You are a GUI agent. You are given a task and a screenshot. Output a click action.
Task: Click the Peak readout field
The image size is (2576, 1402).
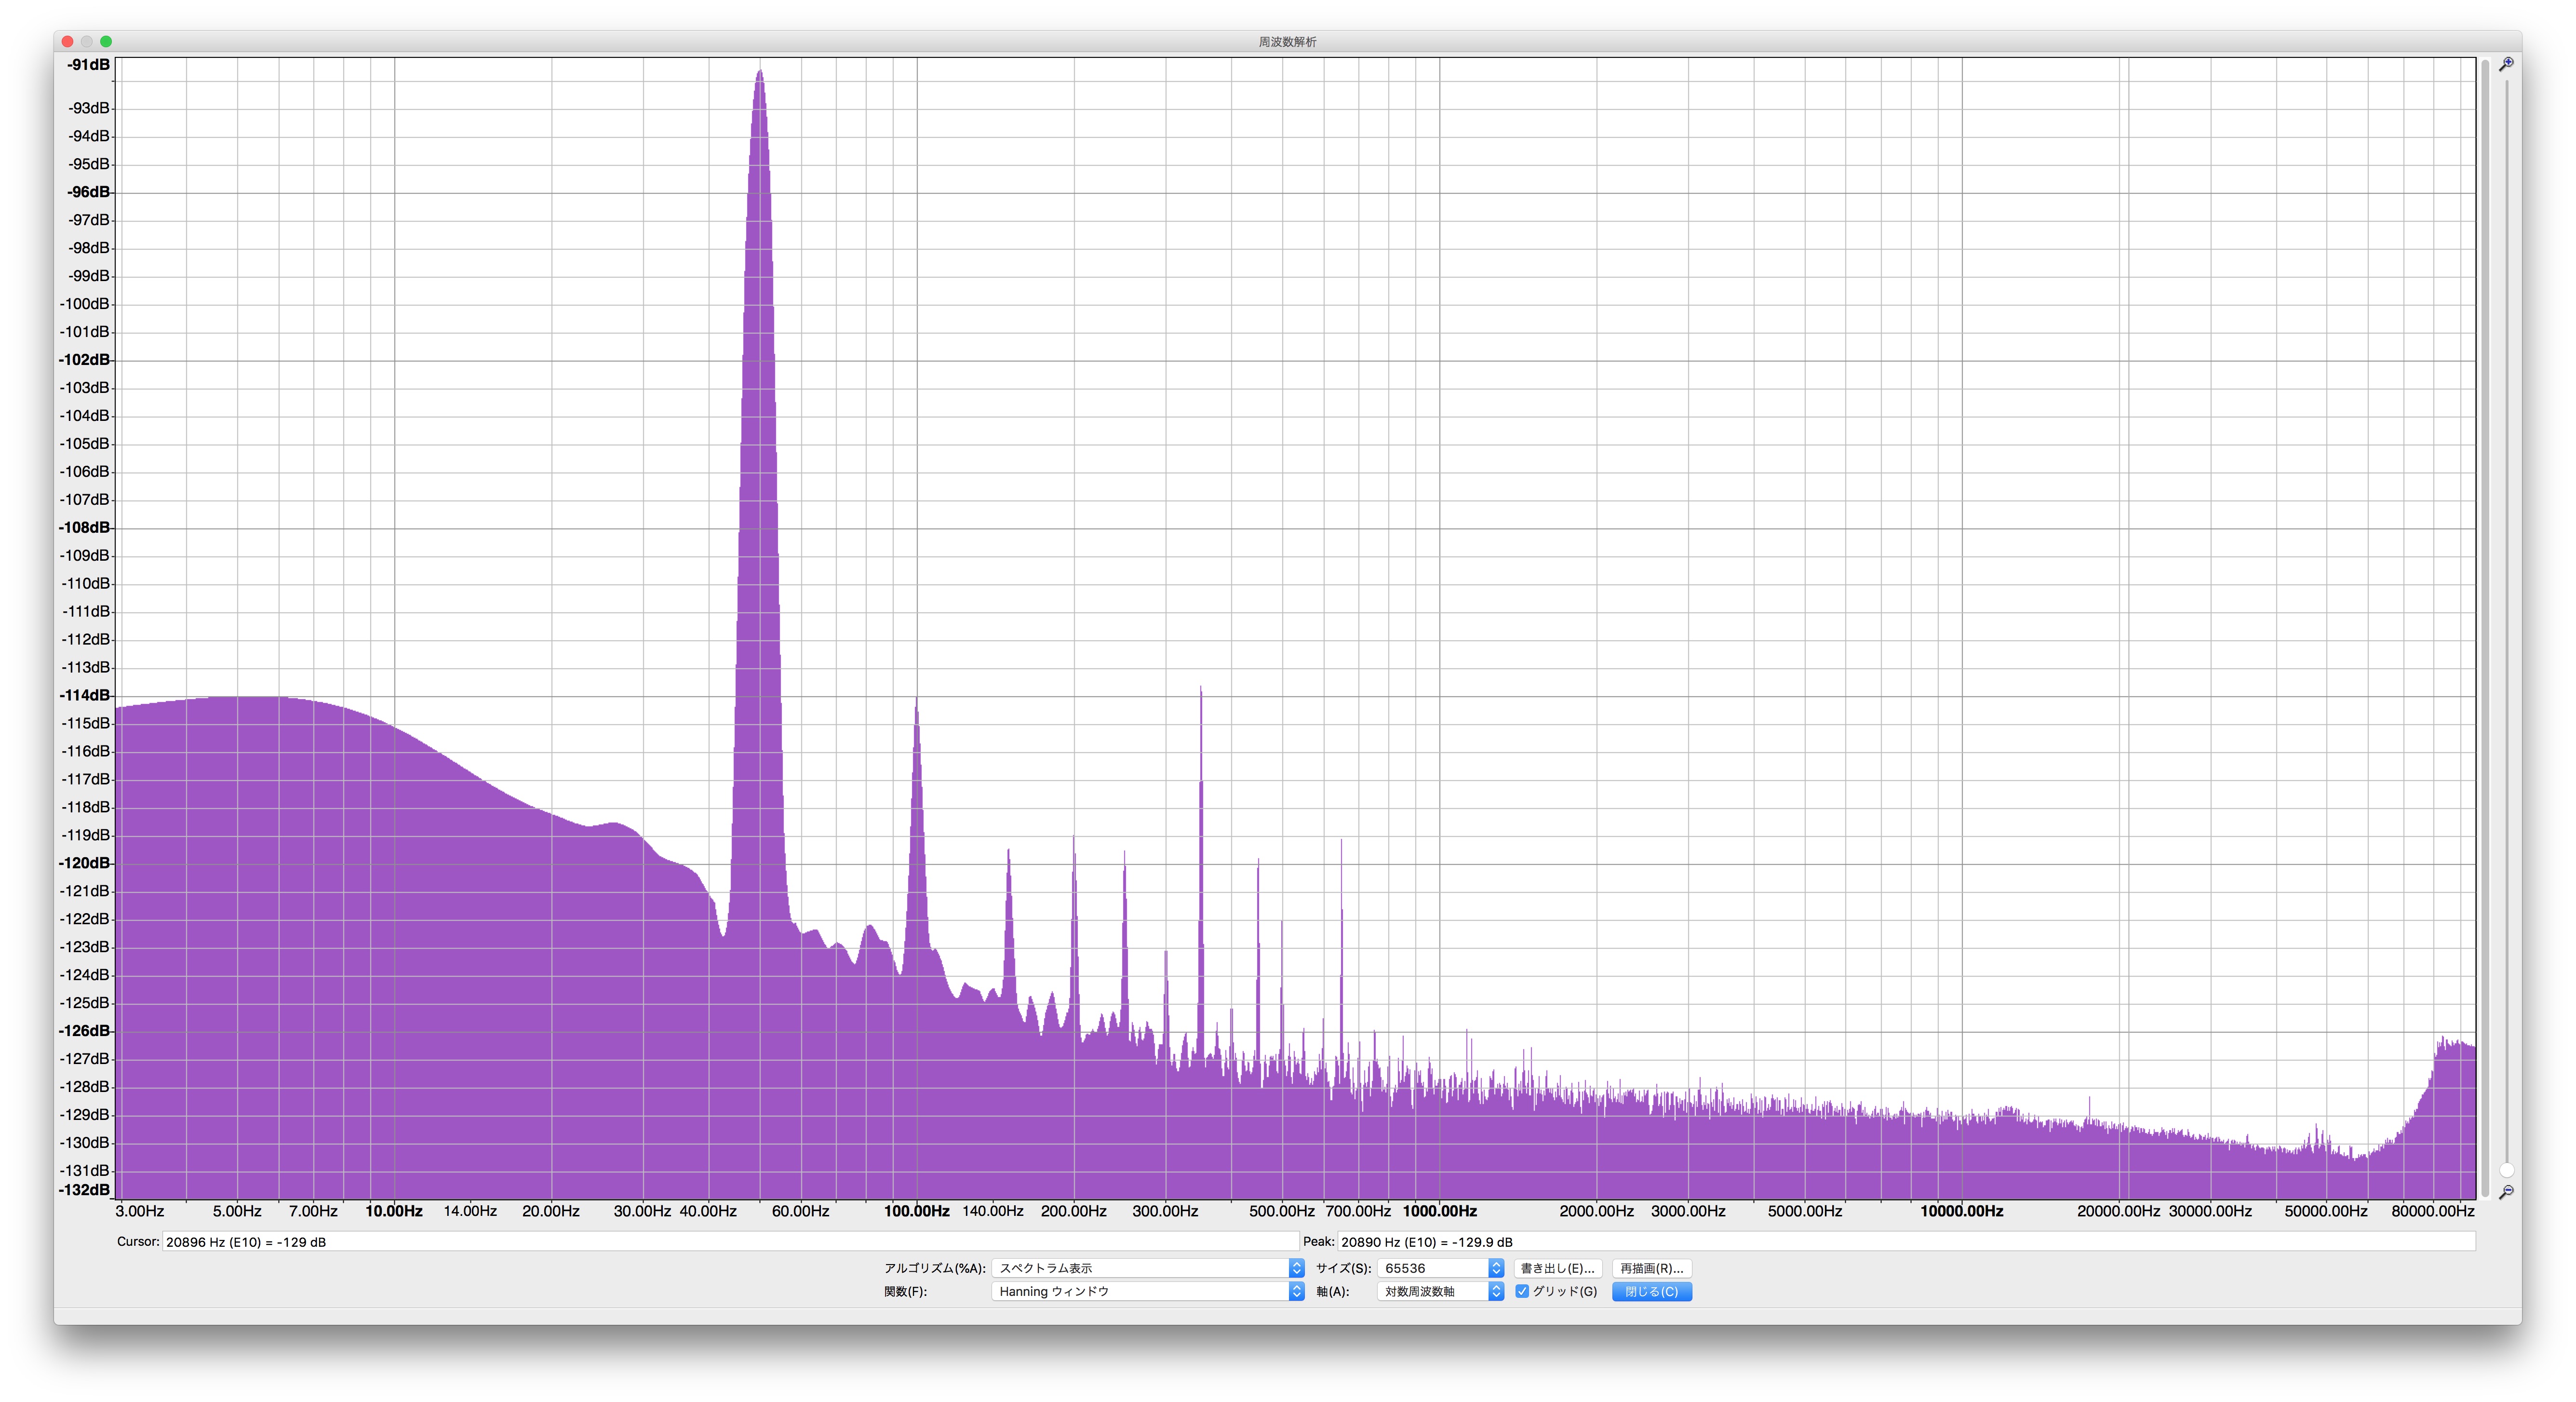pyautogui.click(x=1906, y=1242)
